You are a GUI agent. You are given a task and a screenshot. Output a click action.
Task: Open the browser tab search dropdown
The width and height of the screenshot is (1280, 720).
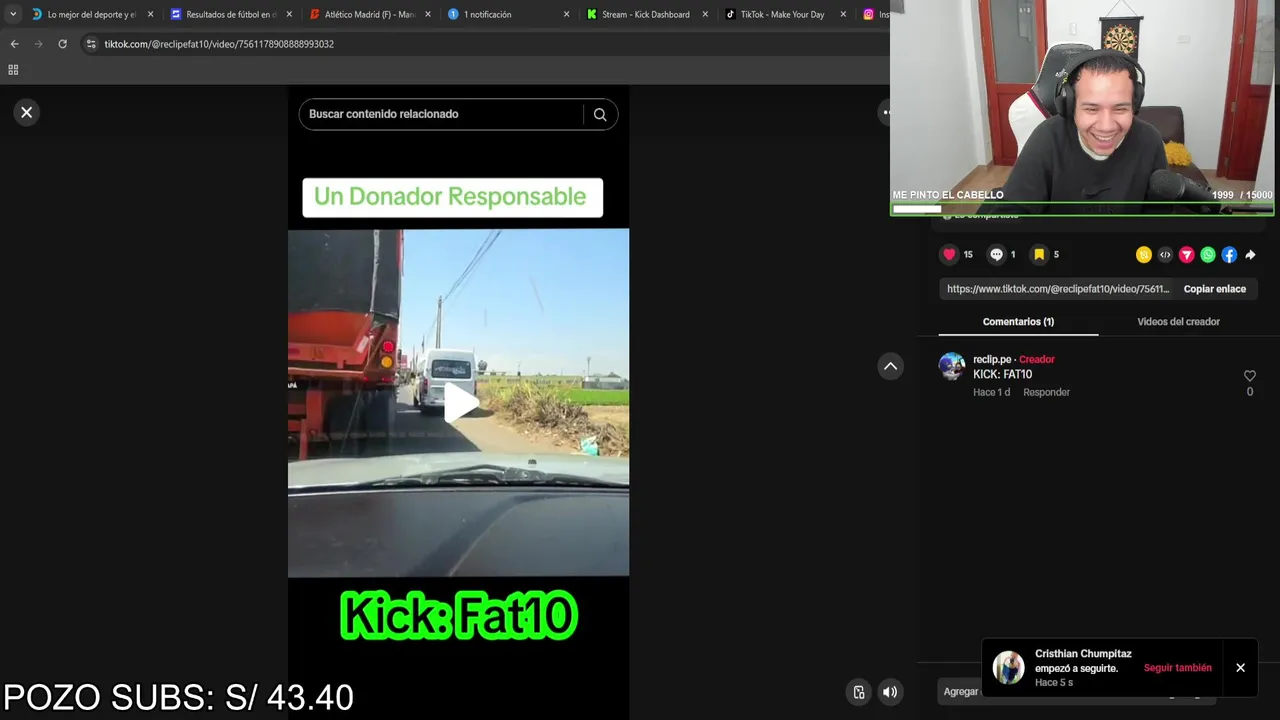coord(13,14)
